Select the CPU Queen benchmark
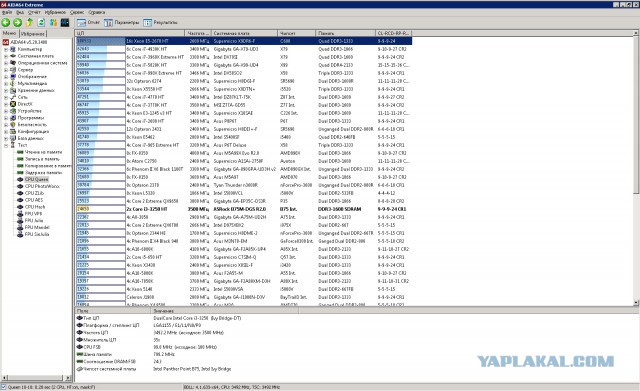 36,180
